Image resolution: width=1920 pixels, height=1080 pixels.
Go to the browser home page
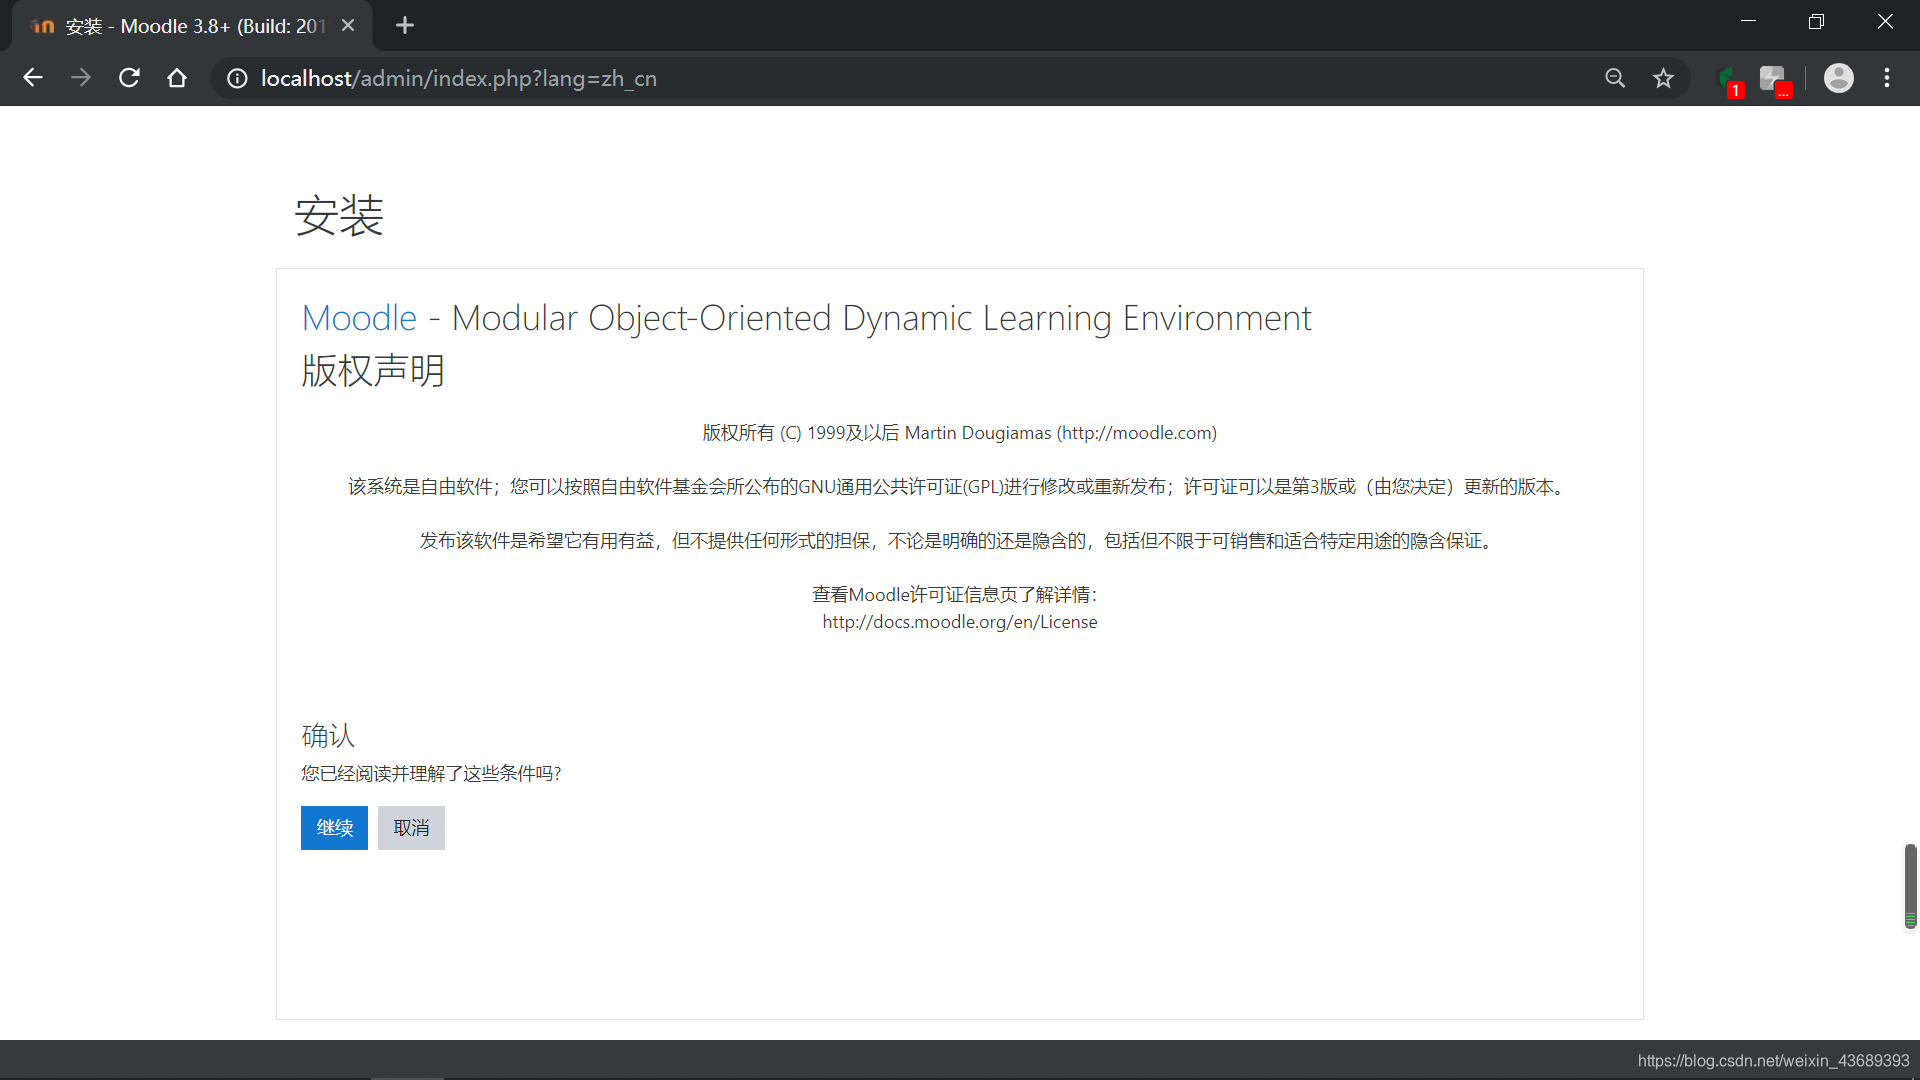[177, 78]
